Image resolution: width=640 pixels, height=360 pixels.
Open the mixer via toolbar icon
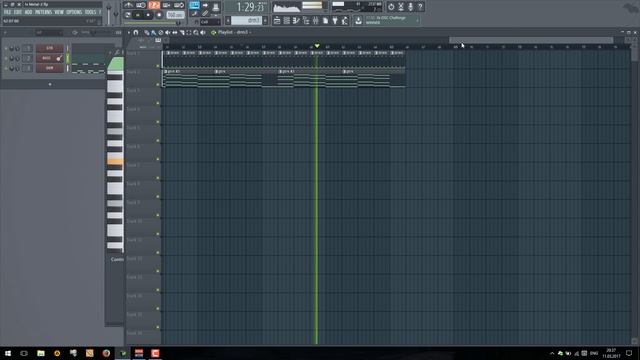316,20
